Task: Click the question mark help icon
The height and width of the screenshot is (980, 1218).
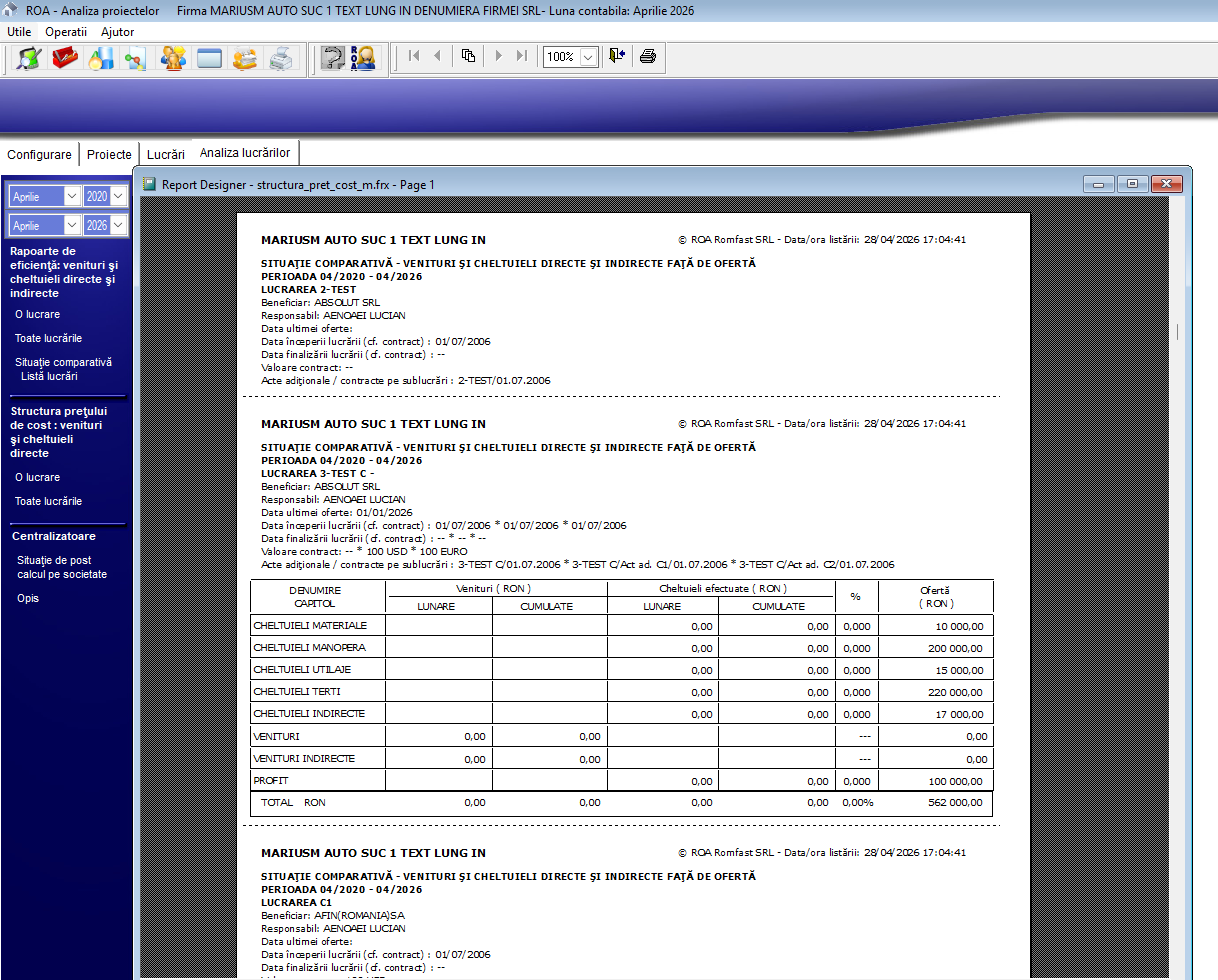Action: pyautogui.click(x=333, y=57)
